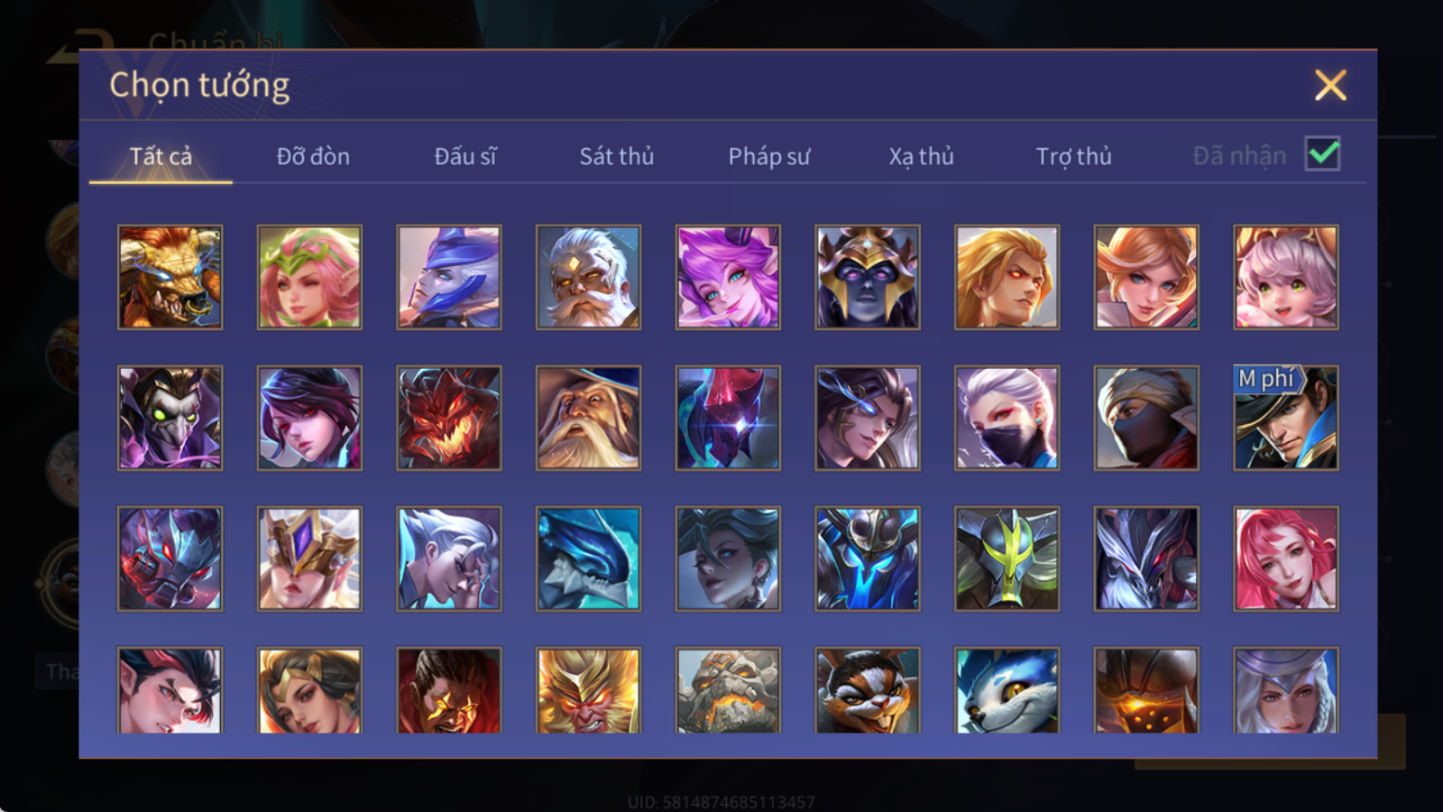Select the stone golem hero portrait
1443x812 pixels.
[x=728, y=691]
